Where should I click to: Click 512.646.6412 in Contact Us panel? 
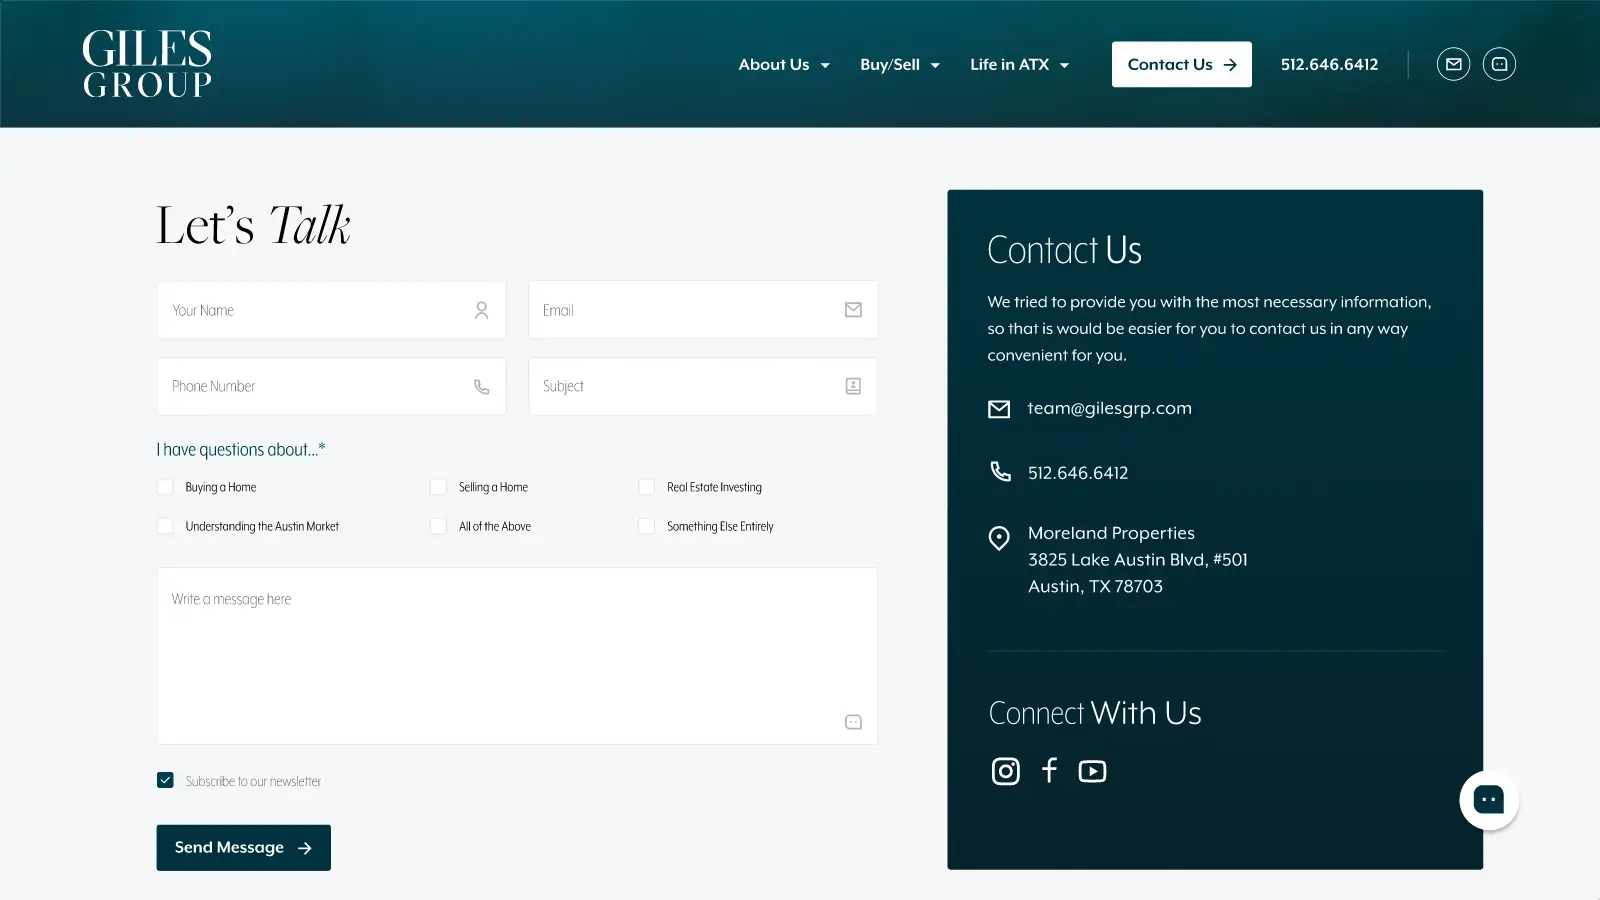(x=1078, y=473)
